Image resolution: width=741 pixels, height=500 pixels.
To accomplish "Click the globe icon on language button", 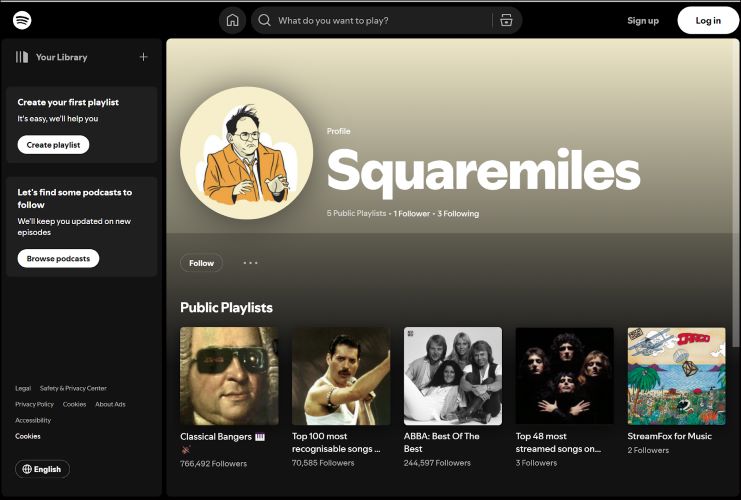I will click(x=27, y=469).
